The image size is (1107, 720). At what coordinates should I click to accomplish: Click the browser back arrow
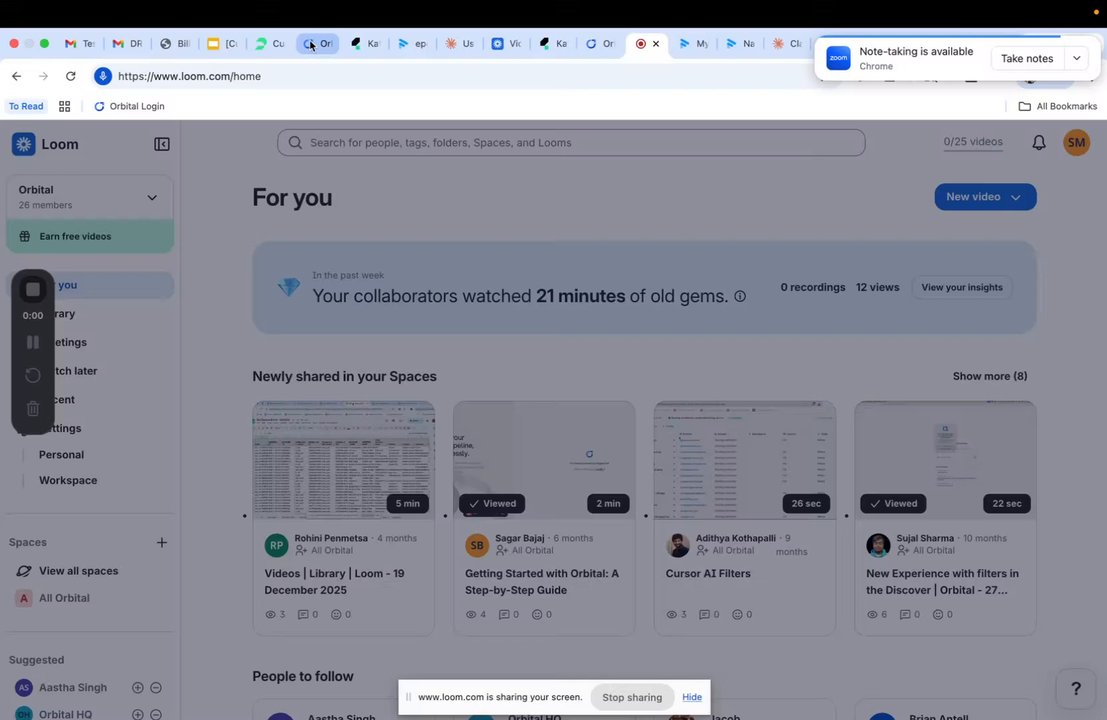click(16, 76)
